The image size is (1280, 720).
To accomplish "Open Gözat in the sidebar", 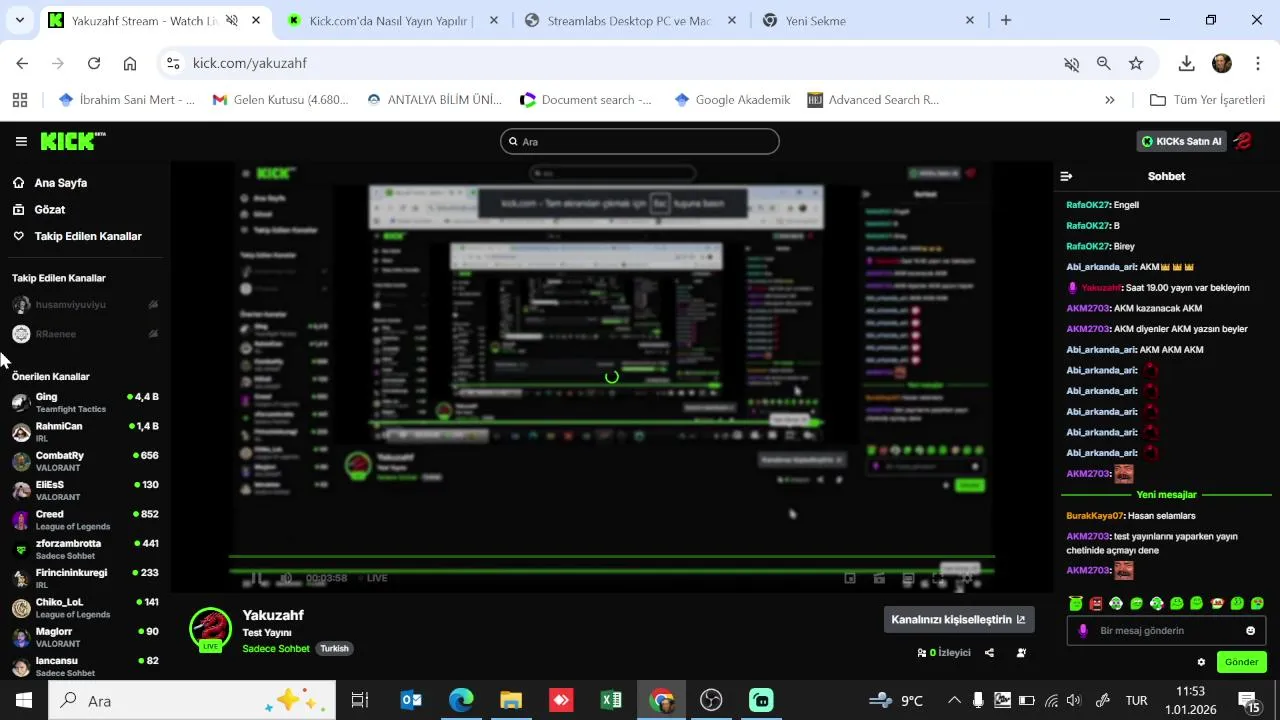I will coord(39,210).
